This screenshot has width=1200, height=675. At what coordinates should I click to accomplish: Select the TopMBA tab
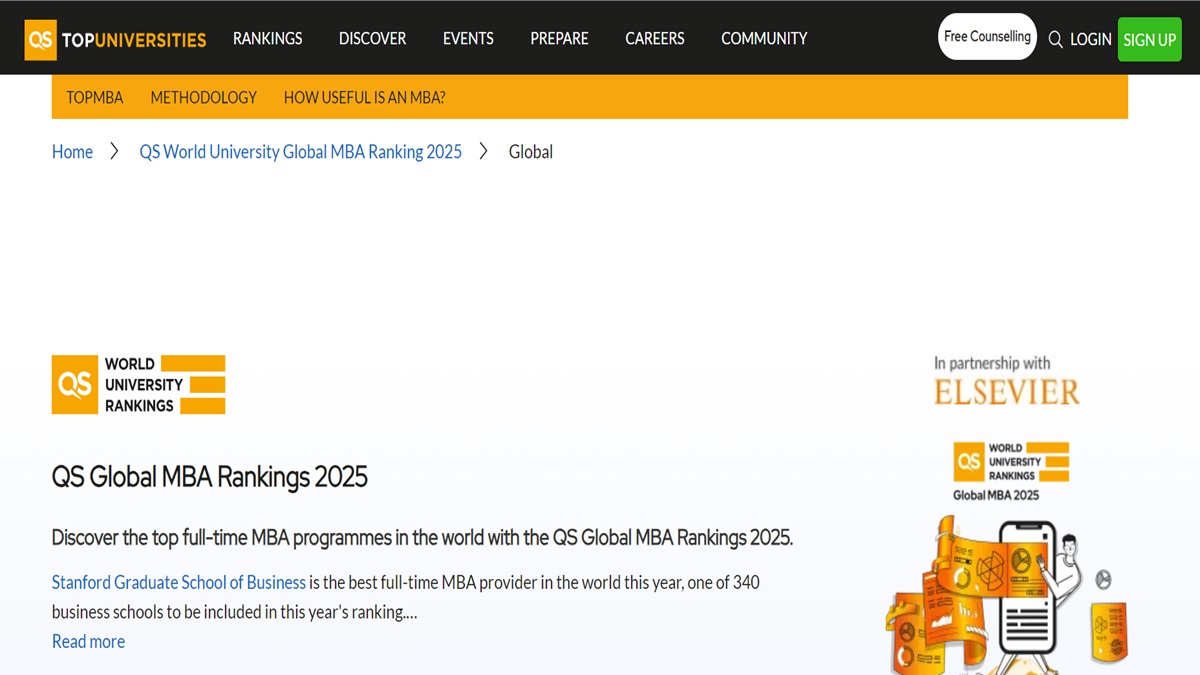(95, 98)
